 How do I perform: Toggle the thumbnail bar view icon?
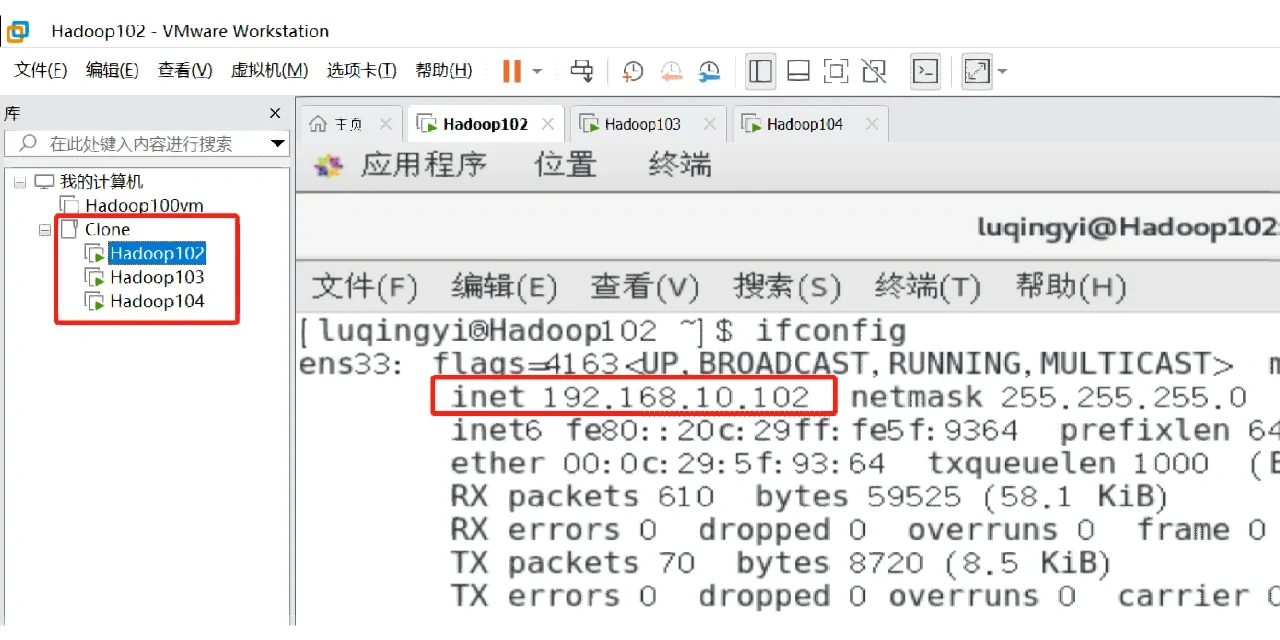click(798, 71)
